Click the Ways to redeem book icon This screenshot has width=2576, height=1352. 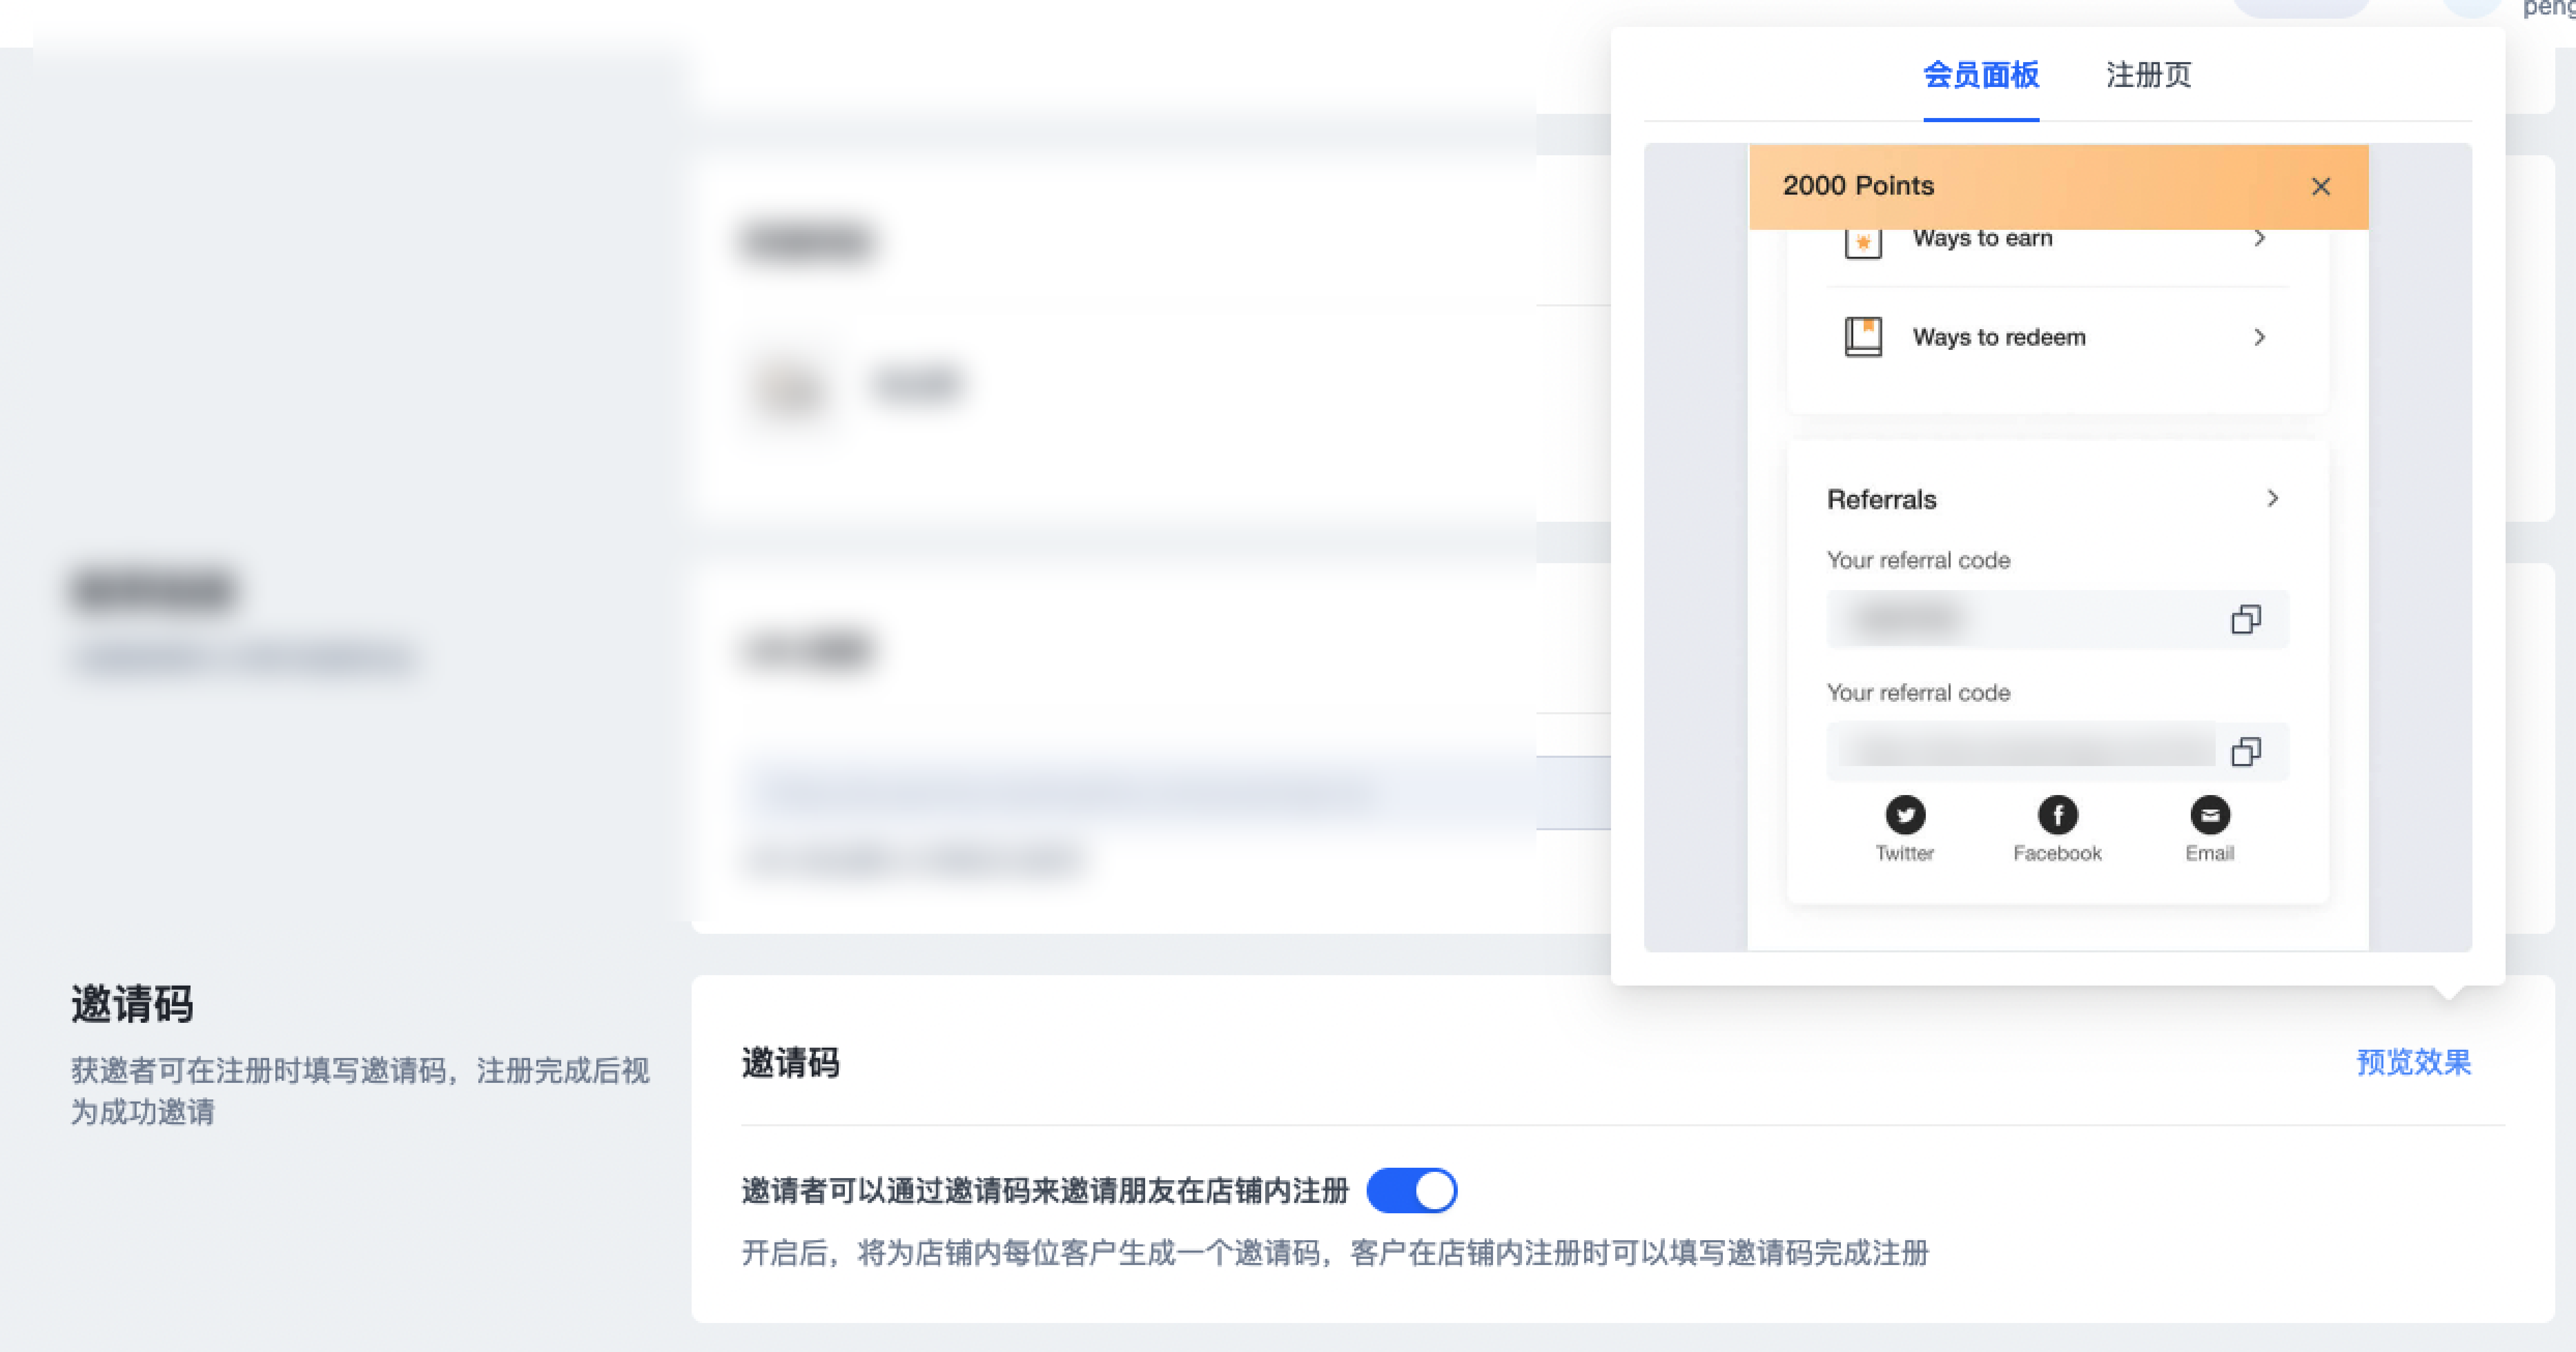1862,337
